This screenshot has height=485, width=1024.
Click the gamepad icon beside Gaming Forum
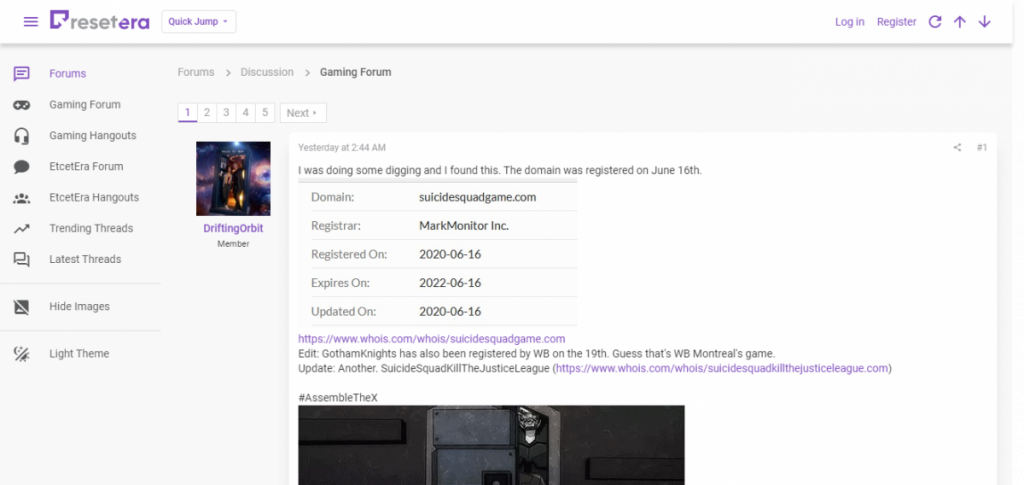[x=22, y=104]
